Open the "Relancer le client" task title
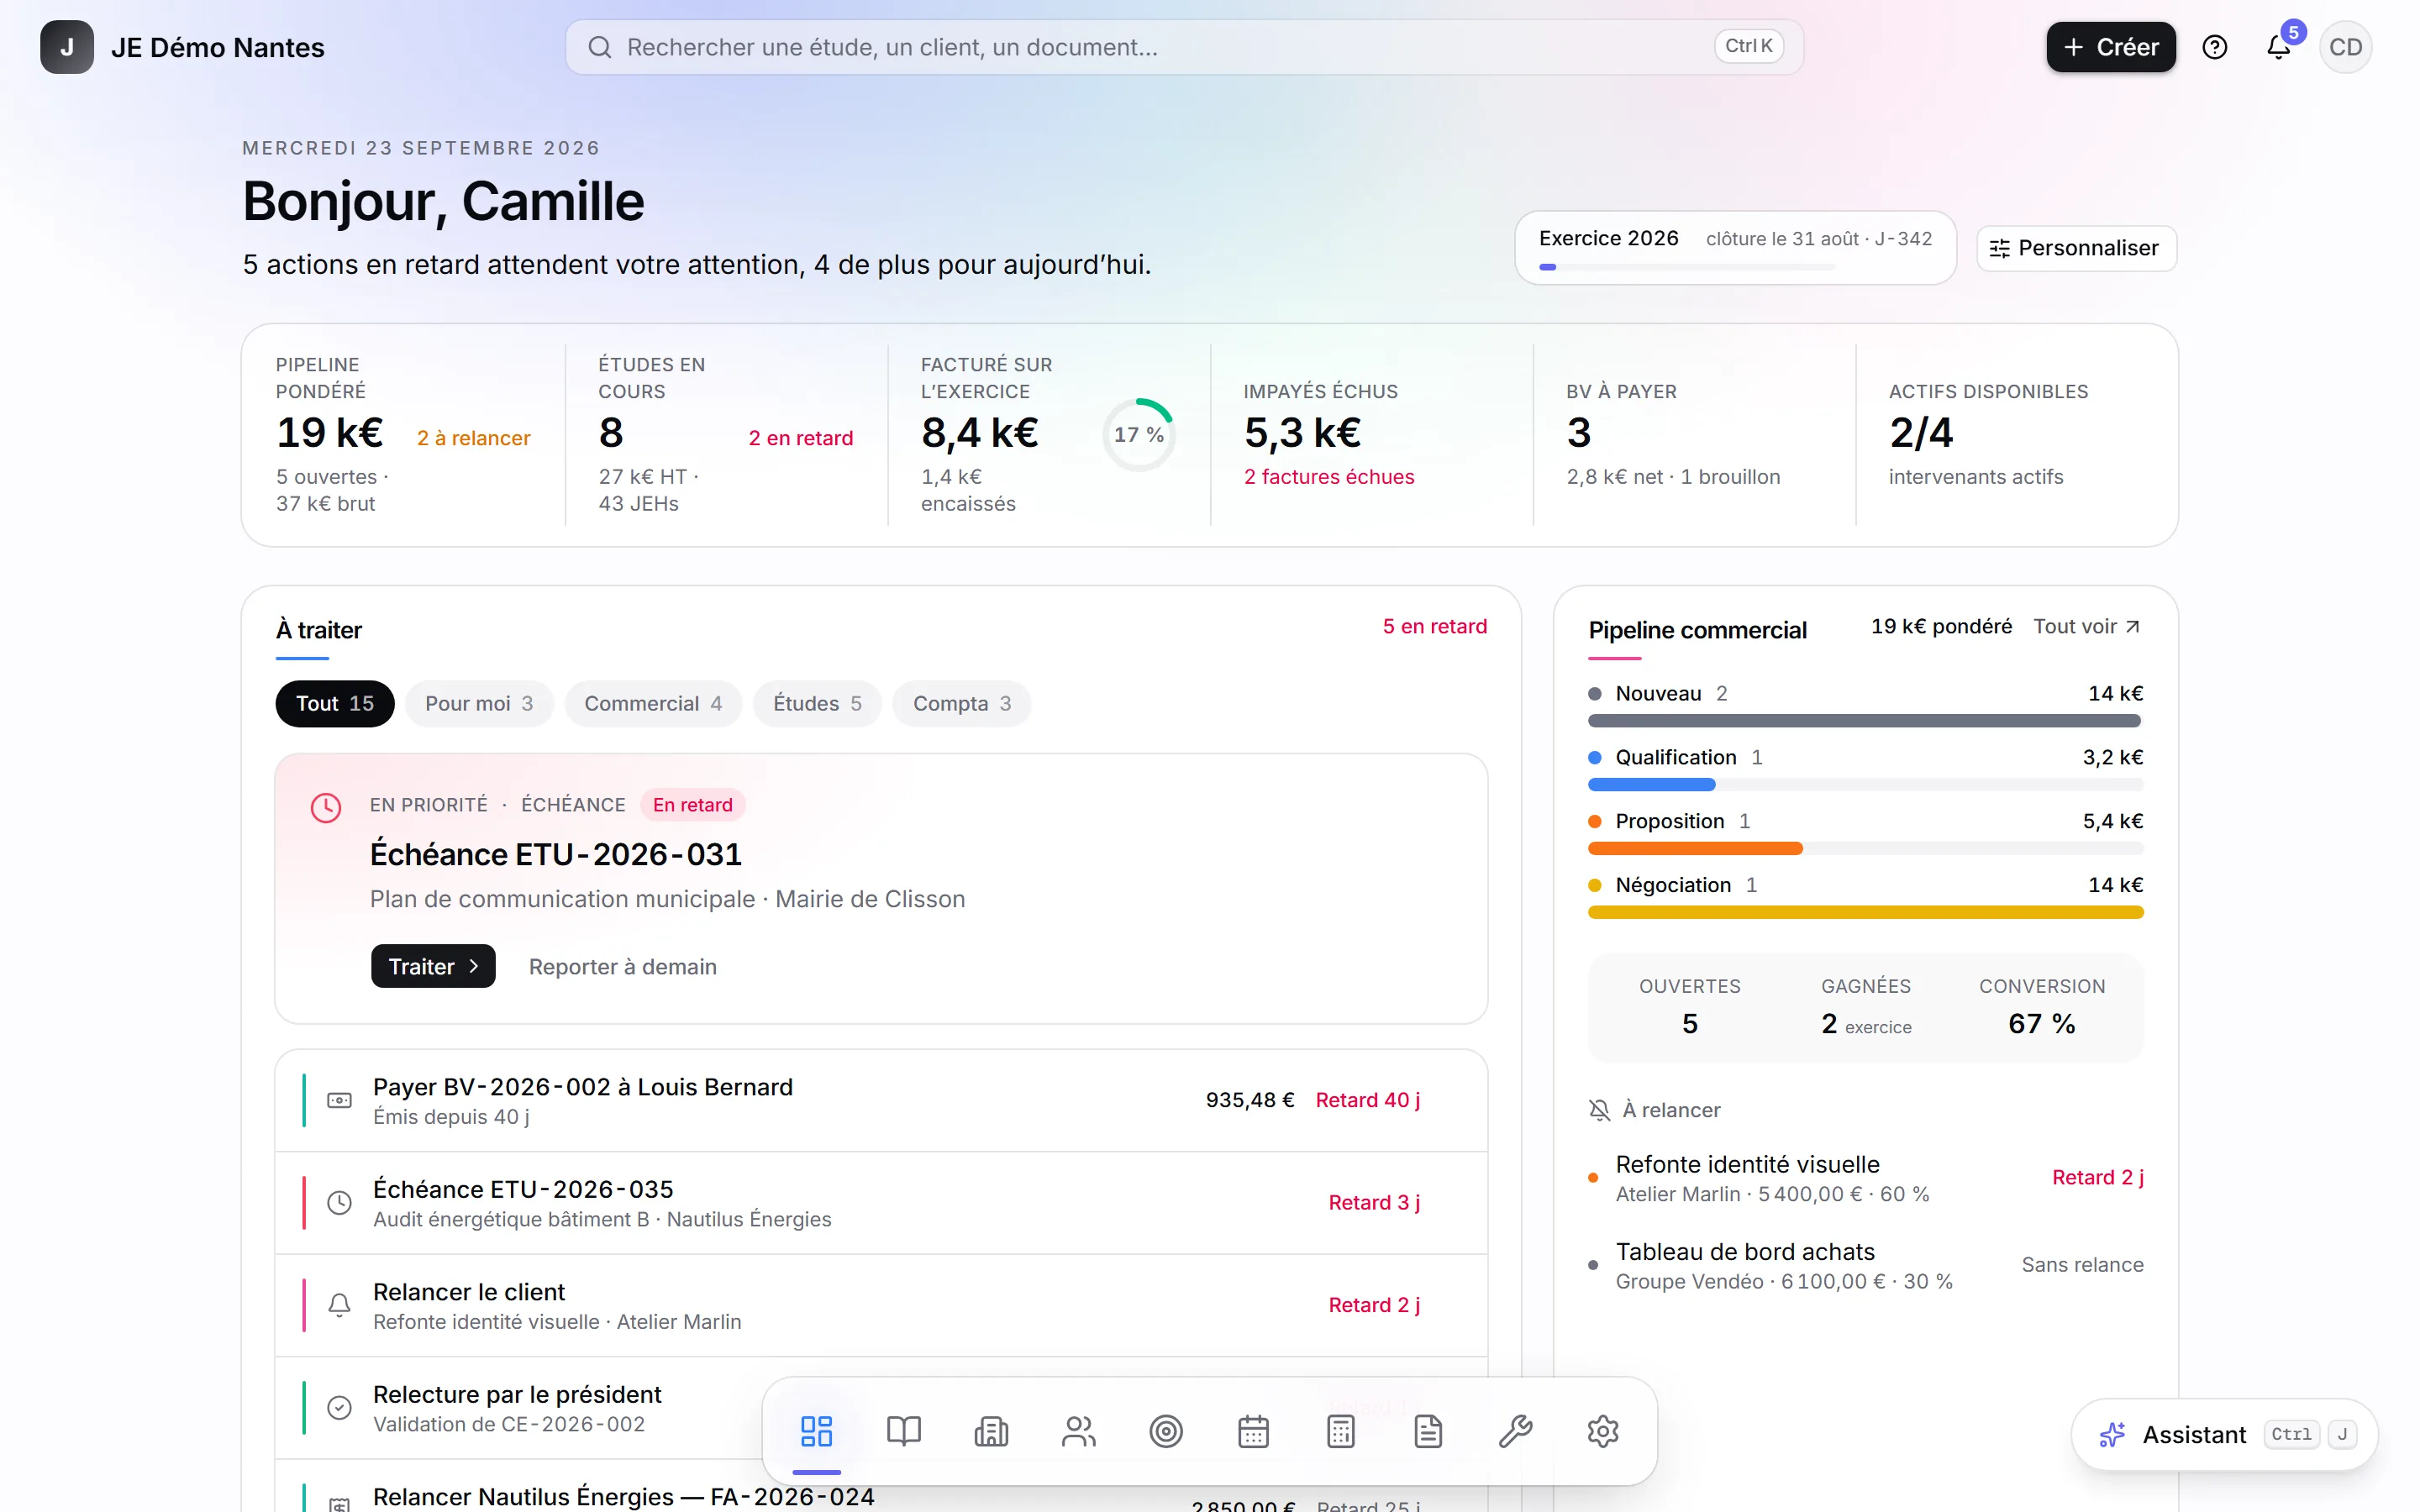The image size is (2420, 1512). 469,1292
